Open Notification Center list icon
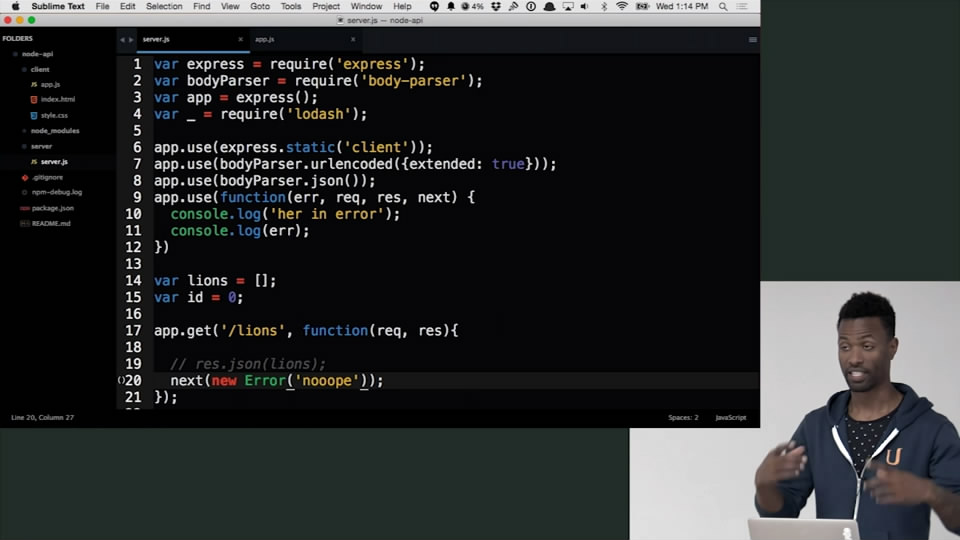This screenshot has height=540, width=960. [742, 6]
